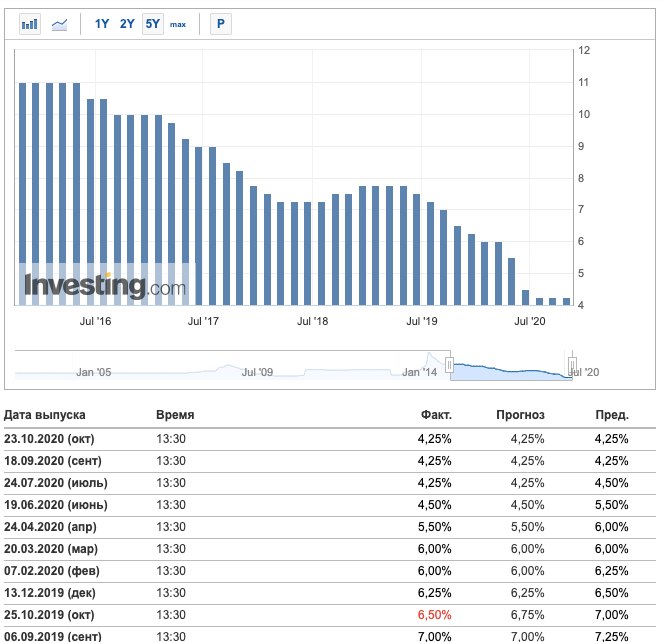Switch to line chart view icon
Viewport: 666px width, 642px height.
click(x=59, y=24)
